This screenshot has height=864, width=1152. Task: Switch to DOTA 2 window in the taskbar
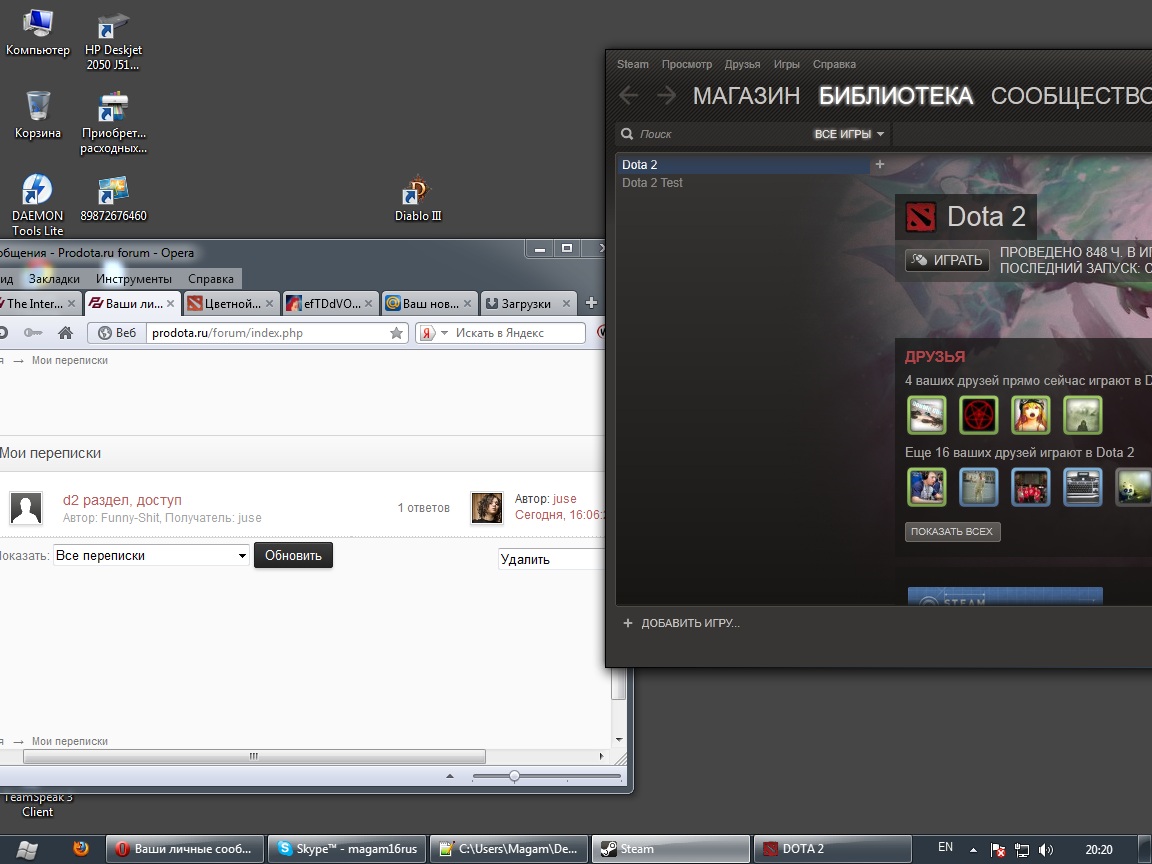(832, 849)
